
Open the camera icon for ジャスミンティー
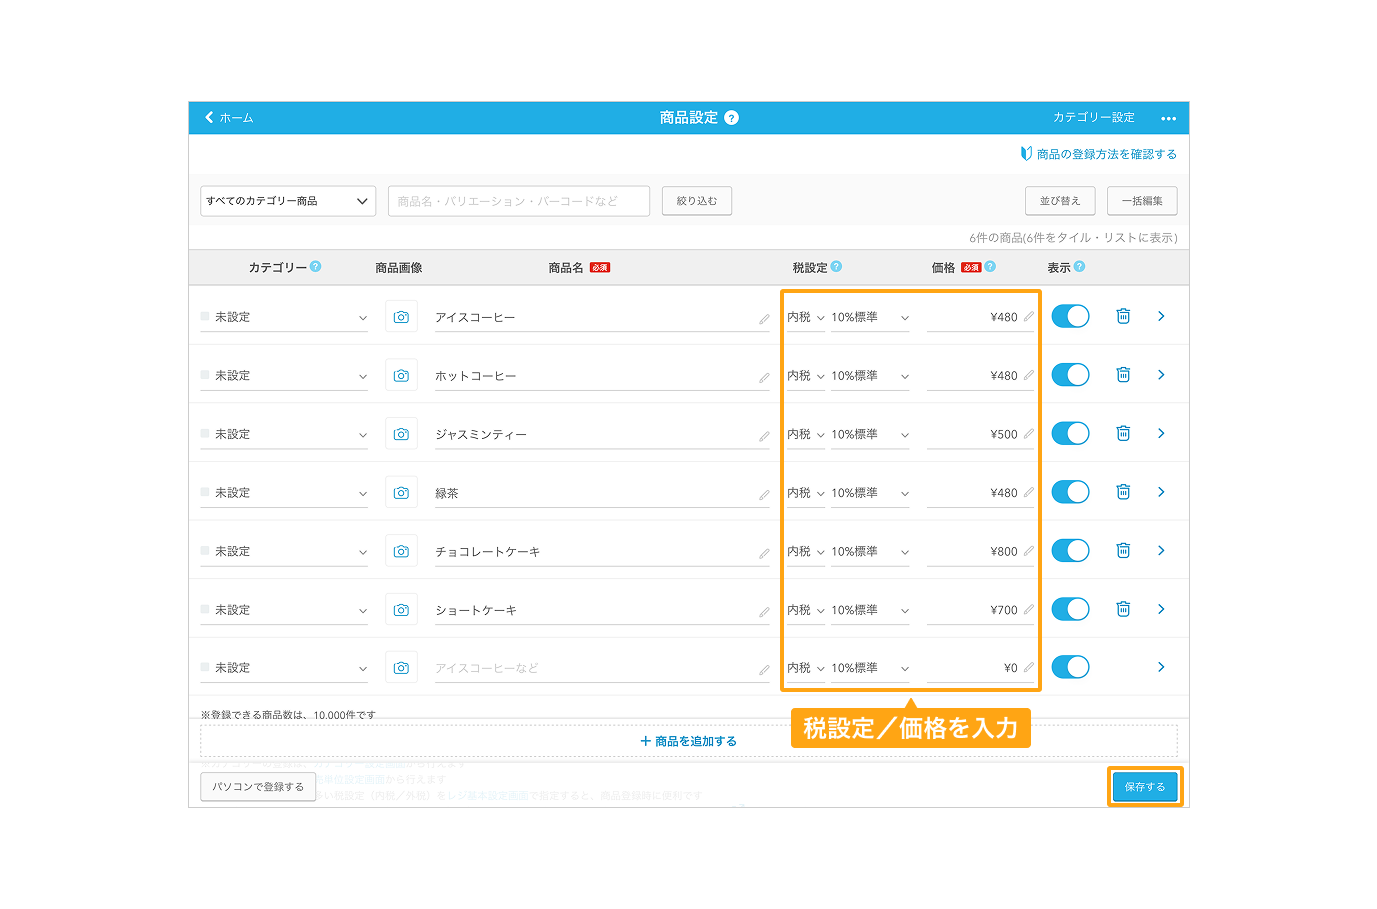pos(401,434)
